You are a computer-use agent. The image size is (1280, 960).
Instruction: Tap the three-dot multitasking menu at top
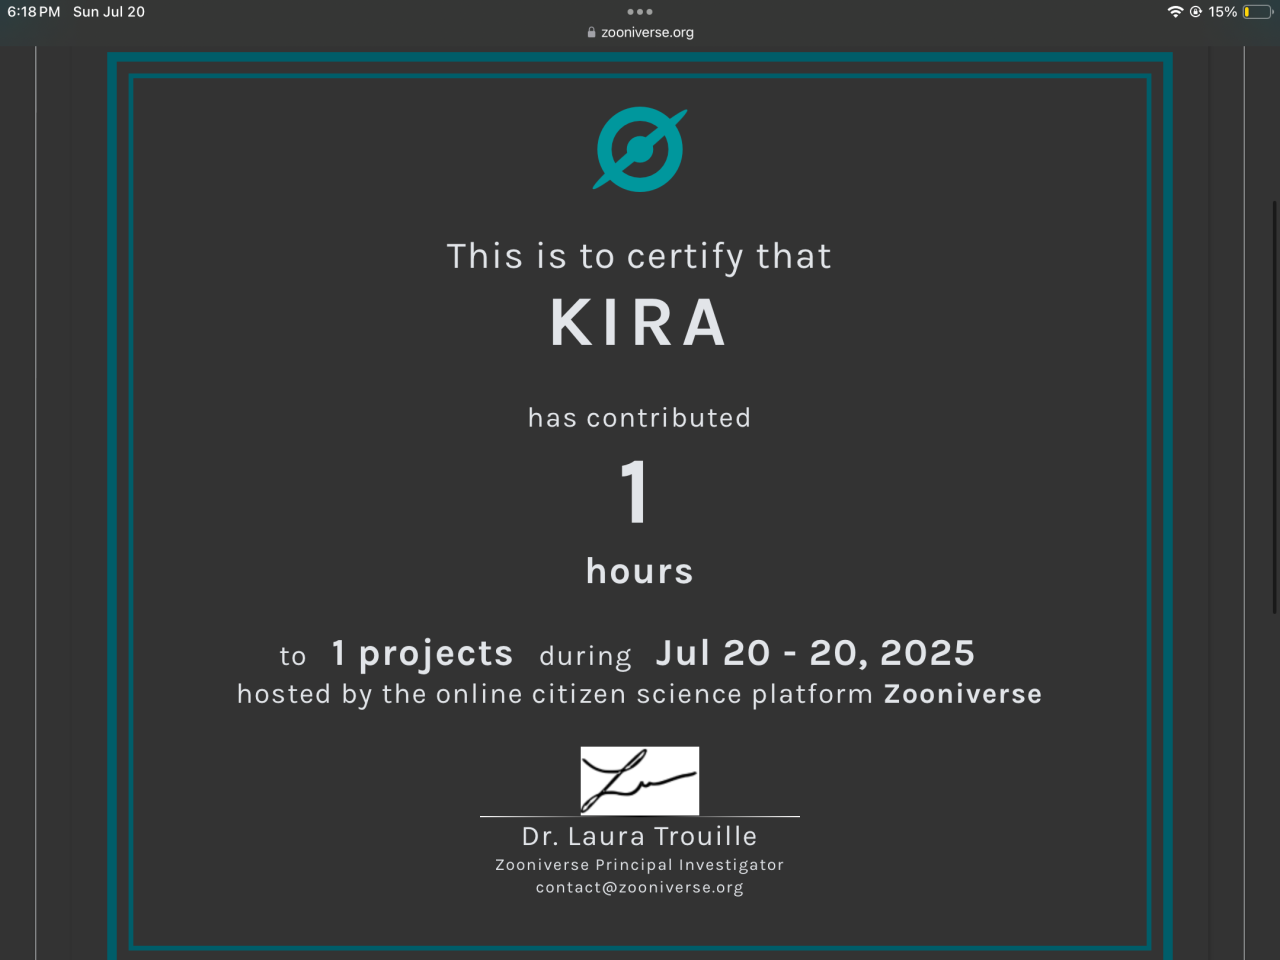click(640, 12)
